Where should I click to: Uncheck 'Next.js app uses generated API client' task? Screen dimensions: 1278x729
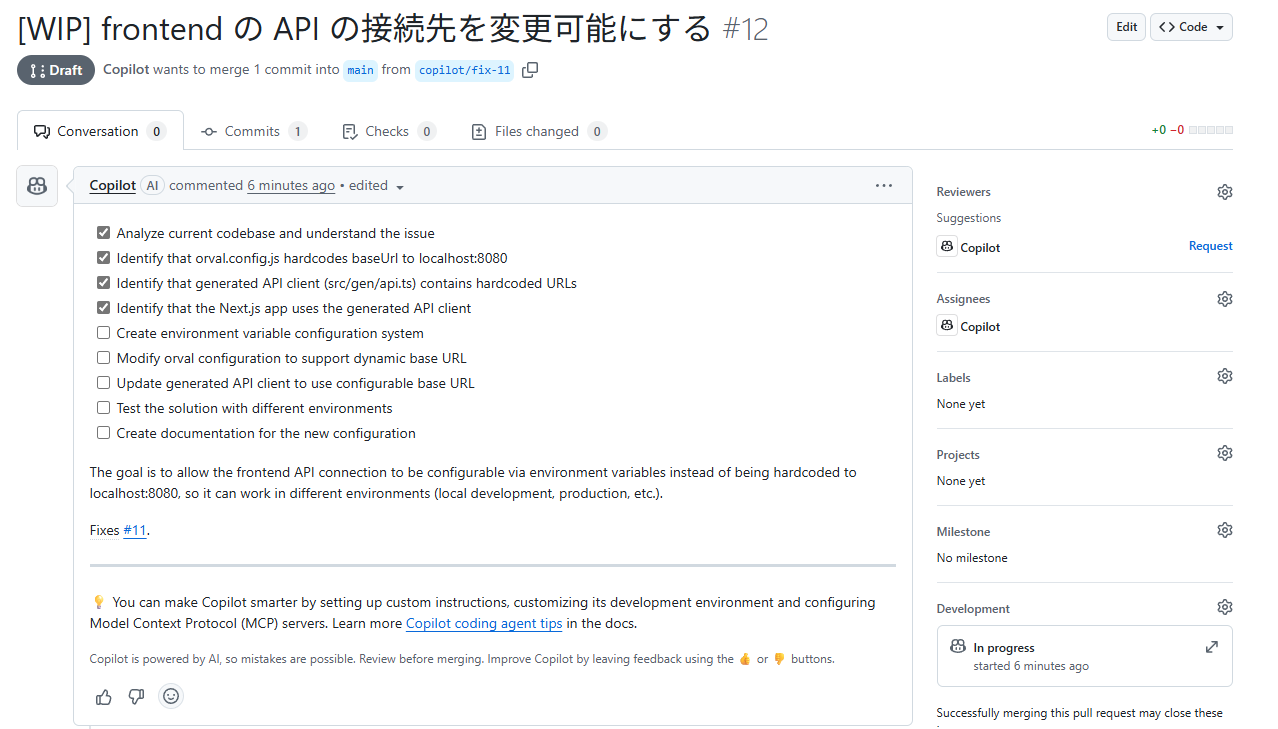(x=103, y=308)
